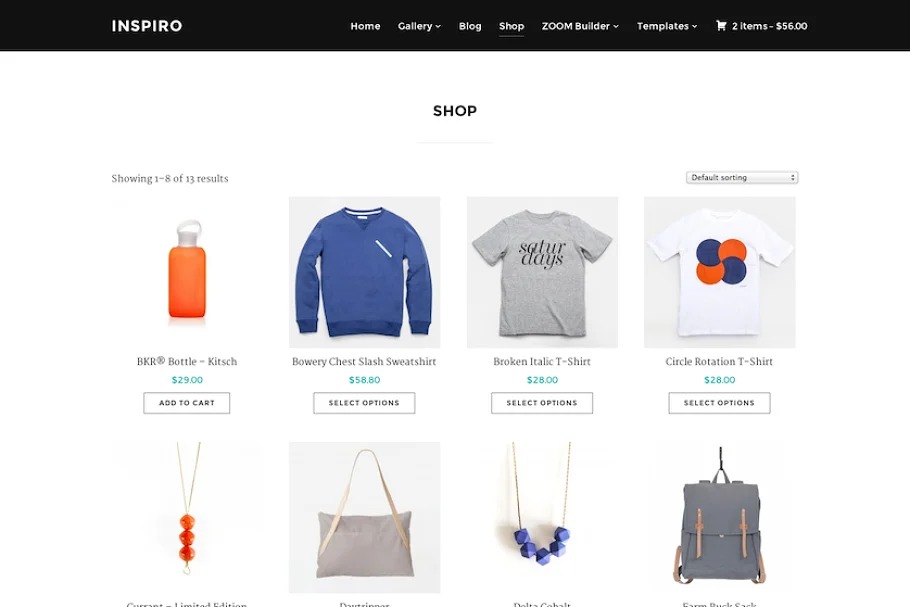Click the INSPIRO site logo
910x607 pixels.
coord(147,26)
